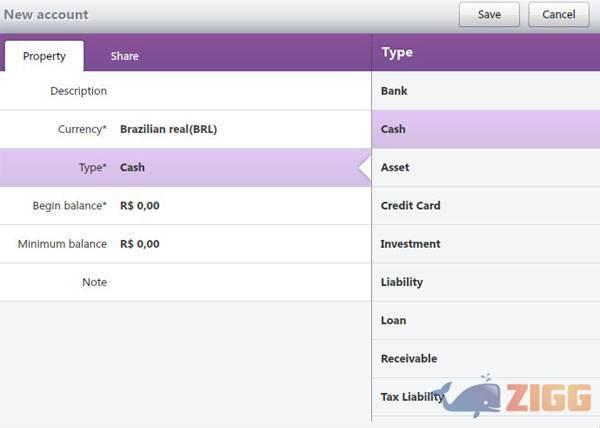Switch to the Share tab
Viewport: 600px width, 428px height.
click(x=125, y=56)
